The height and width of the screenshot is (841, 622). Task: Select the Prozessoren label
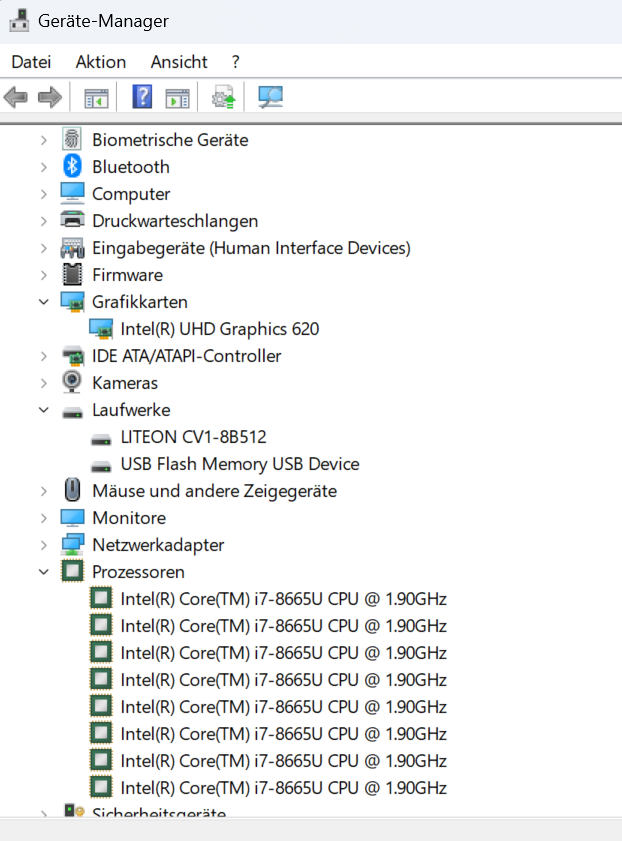[138, 572]
